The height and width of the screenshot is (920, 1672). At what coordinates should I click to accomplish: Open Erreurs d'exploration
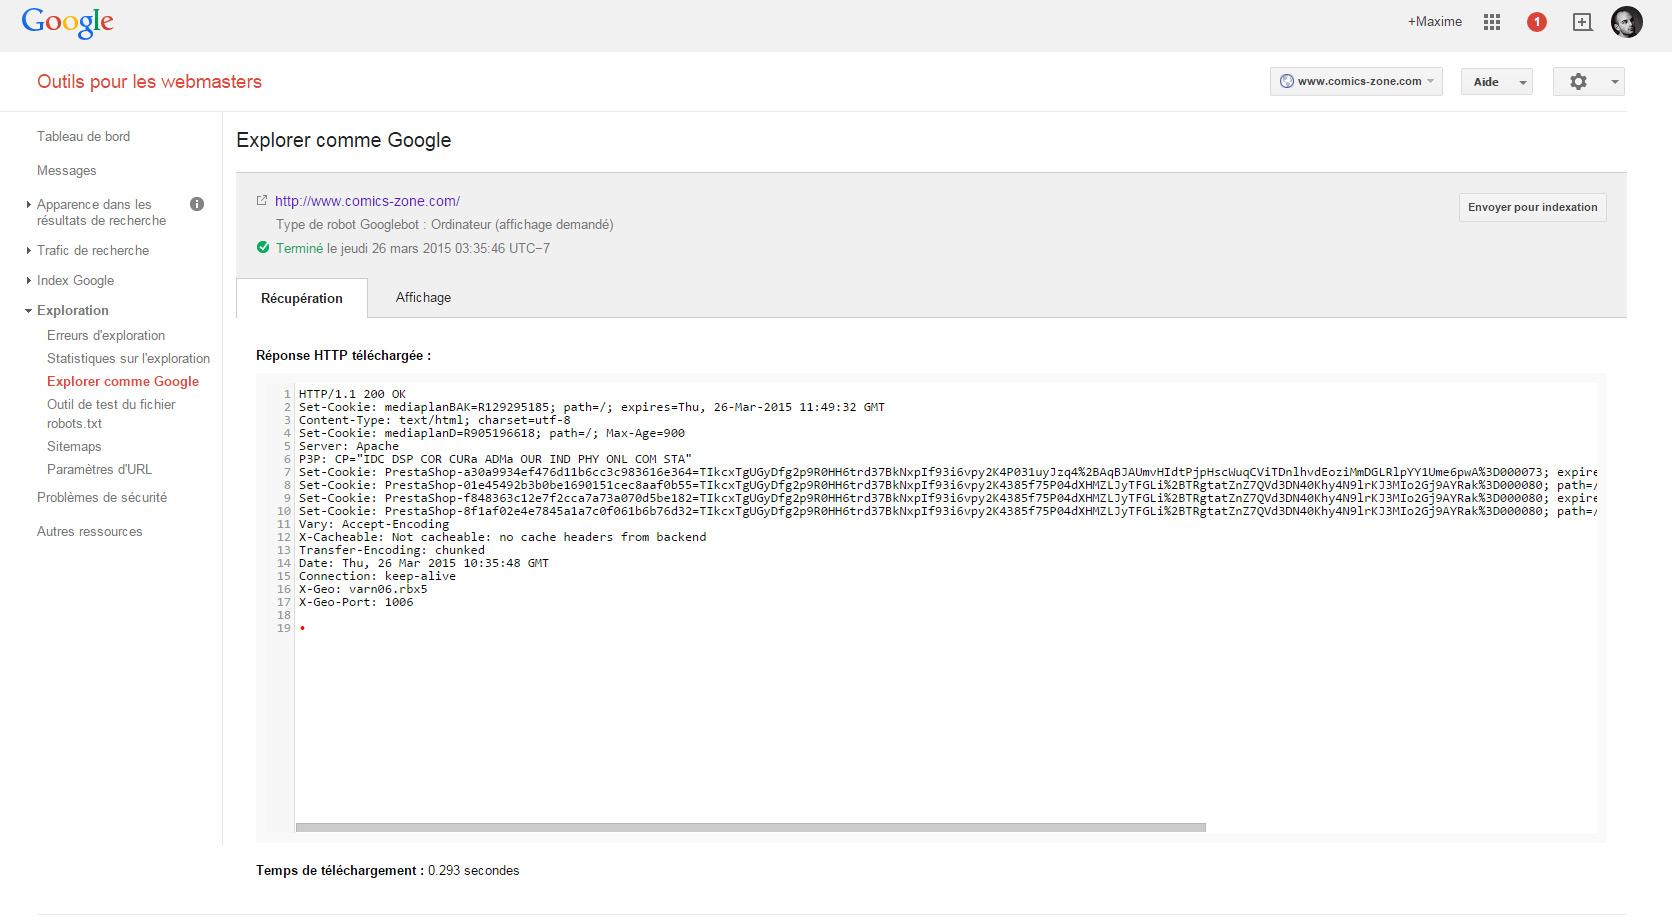106,336
